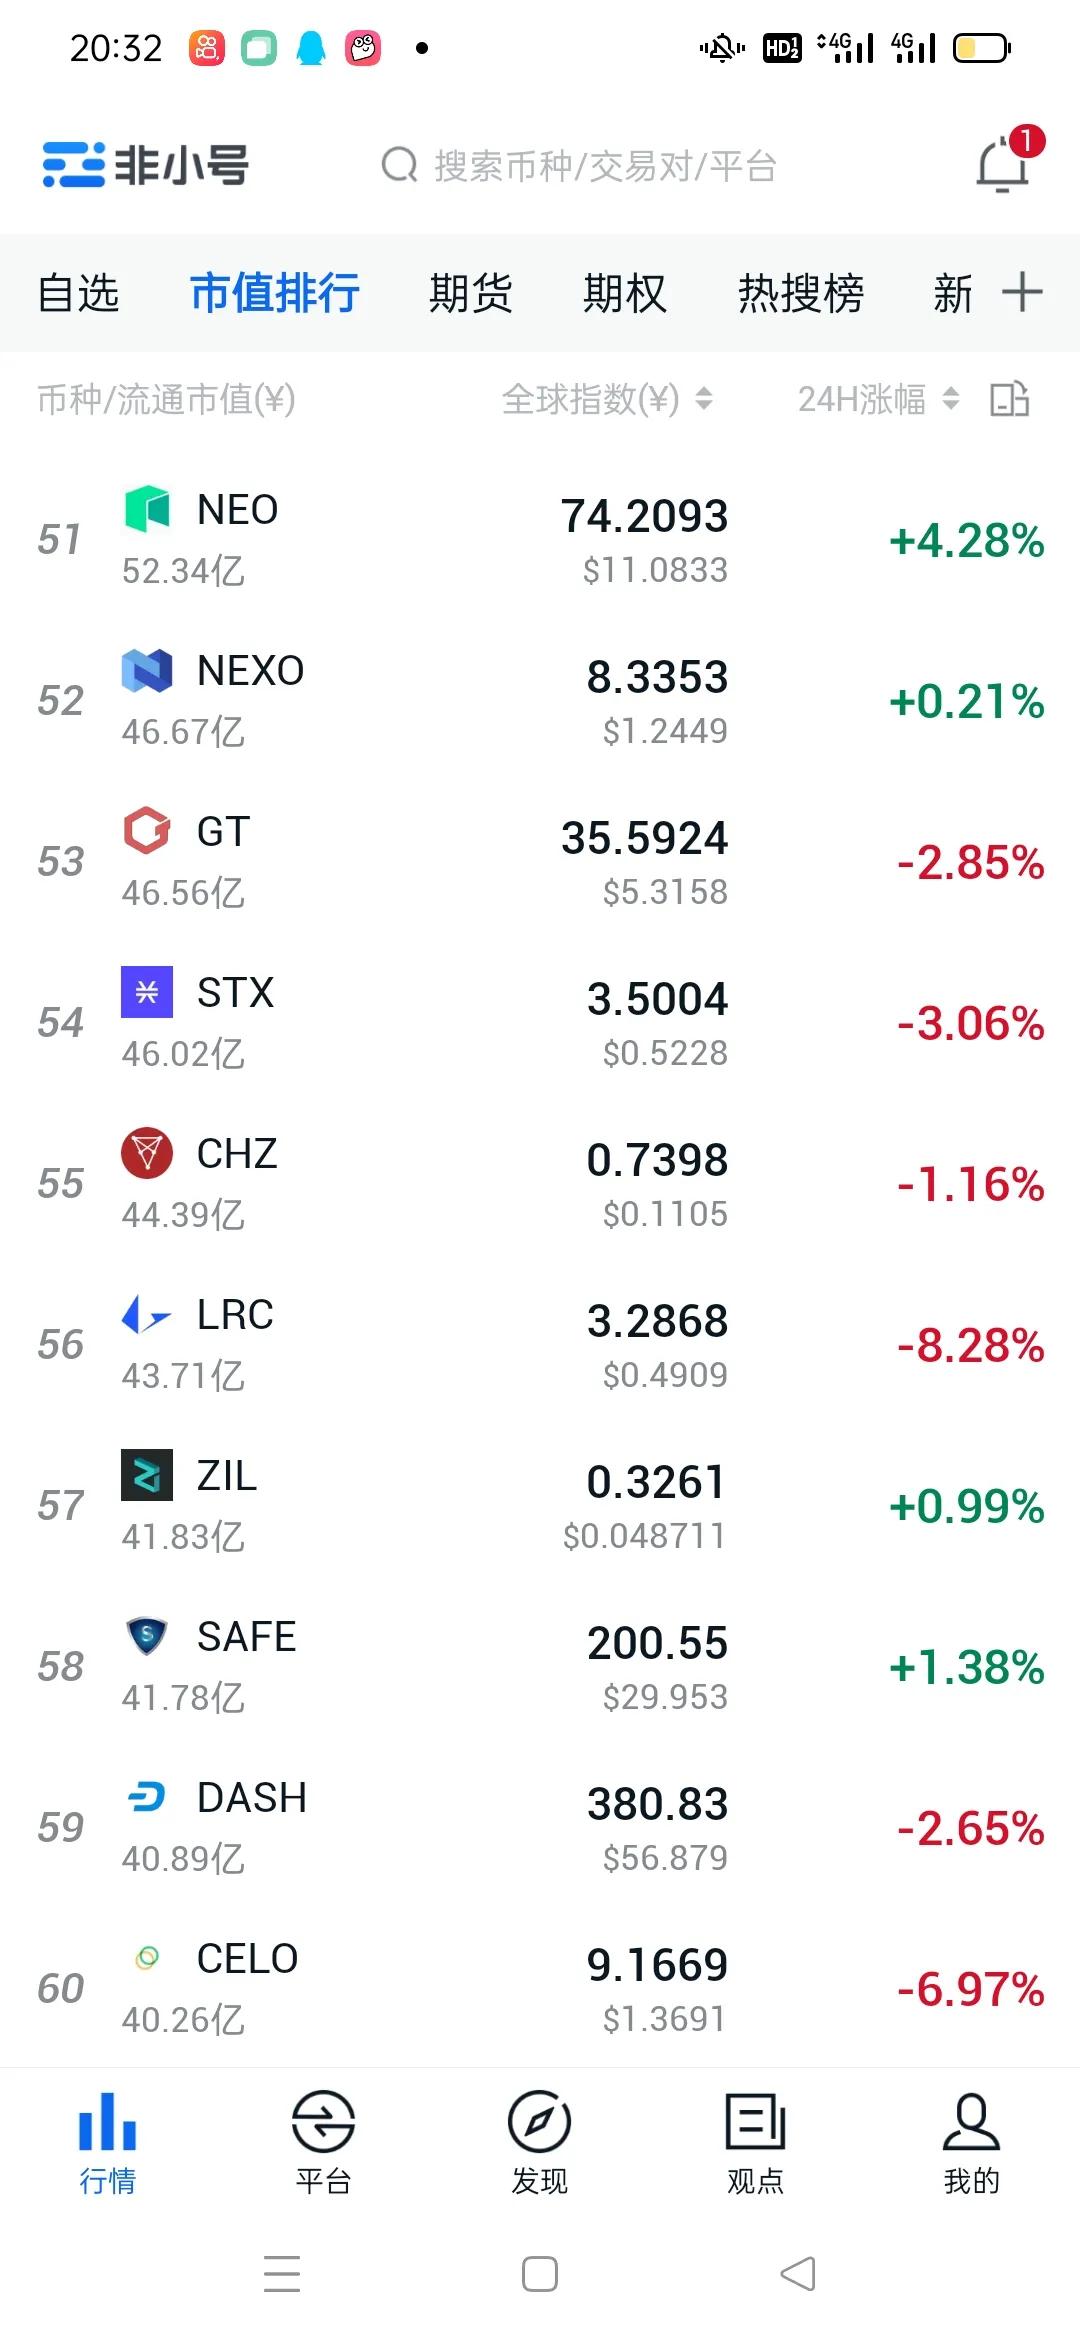Tap the 非小号 logo
This screenshot has width=1080, height=2340.
145,165
